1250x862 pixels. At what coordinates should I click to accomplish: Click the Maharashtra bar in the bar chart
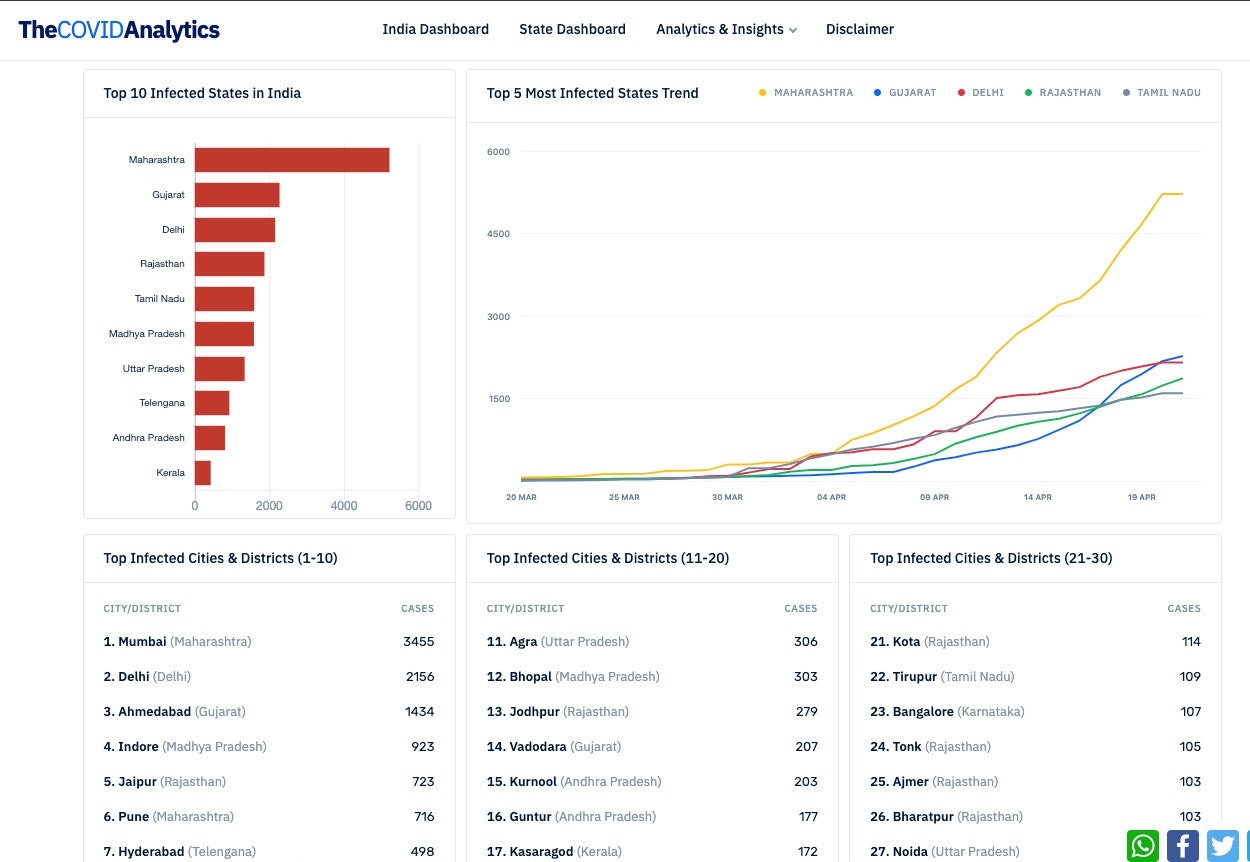click(x=290, y=159)
